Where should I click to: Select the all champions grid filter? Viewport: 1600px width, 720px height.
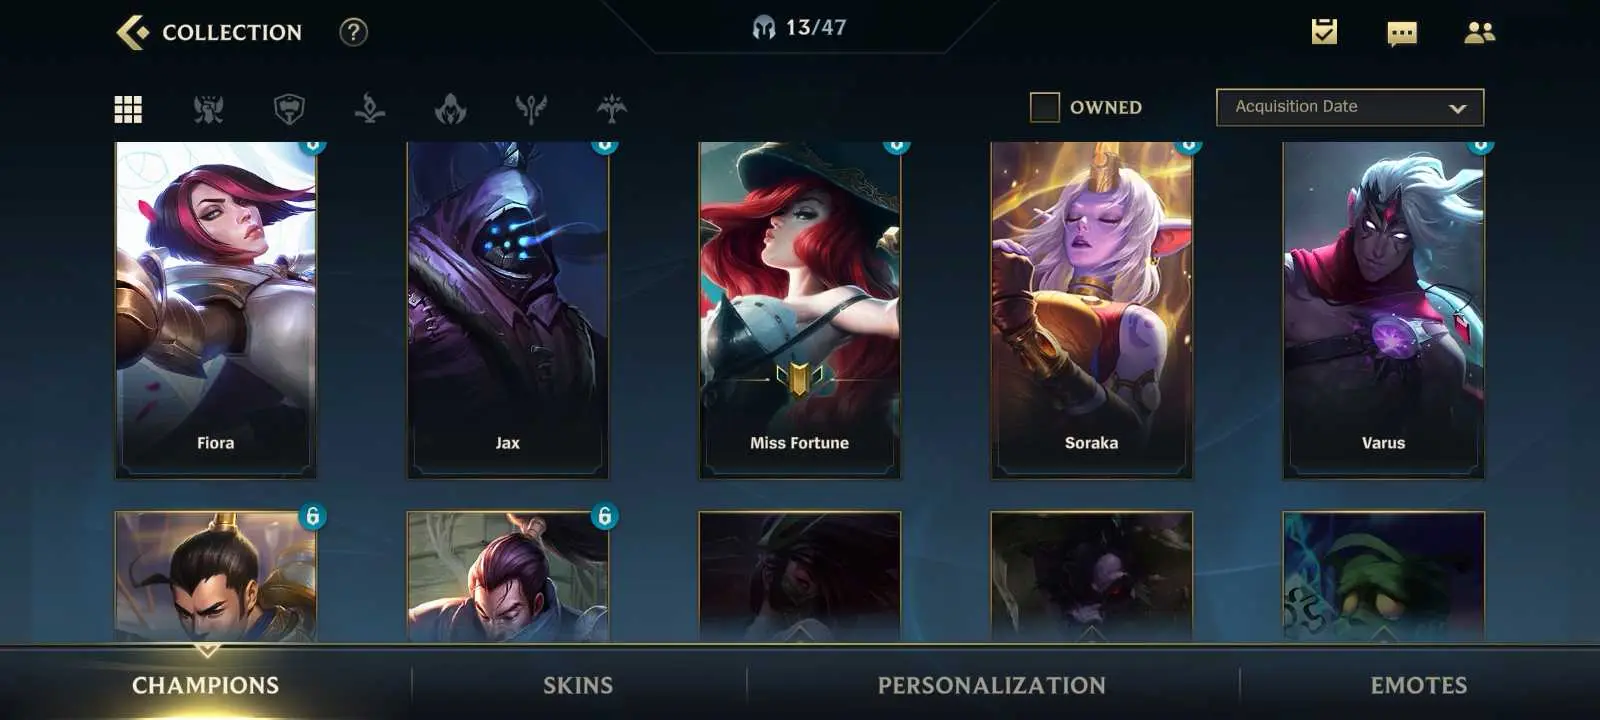point(128,109)
